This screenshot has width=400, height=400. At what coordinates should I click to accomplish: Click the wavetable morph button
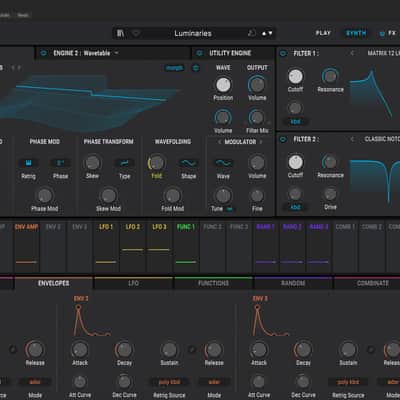(x=174, y=68)
